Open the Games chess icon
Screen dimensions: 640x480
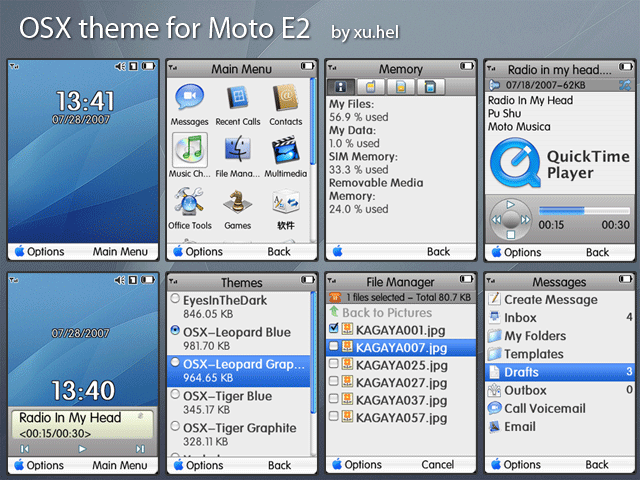click(x=238, y=202)
